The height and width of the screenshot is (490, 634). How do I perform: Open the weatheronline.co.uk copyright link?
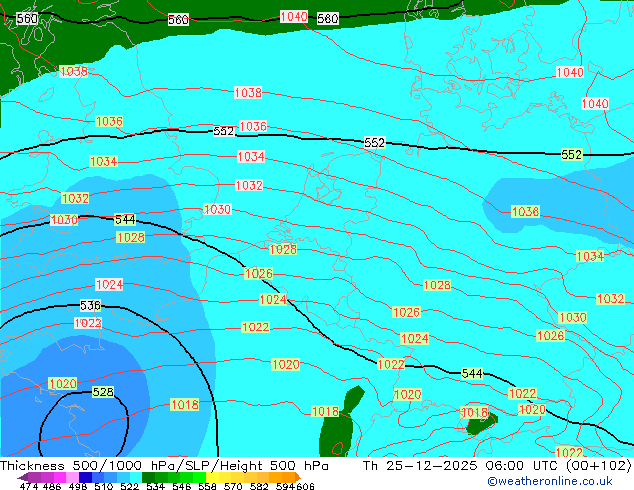(x=550, y=481)
